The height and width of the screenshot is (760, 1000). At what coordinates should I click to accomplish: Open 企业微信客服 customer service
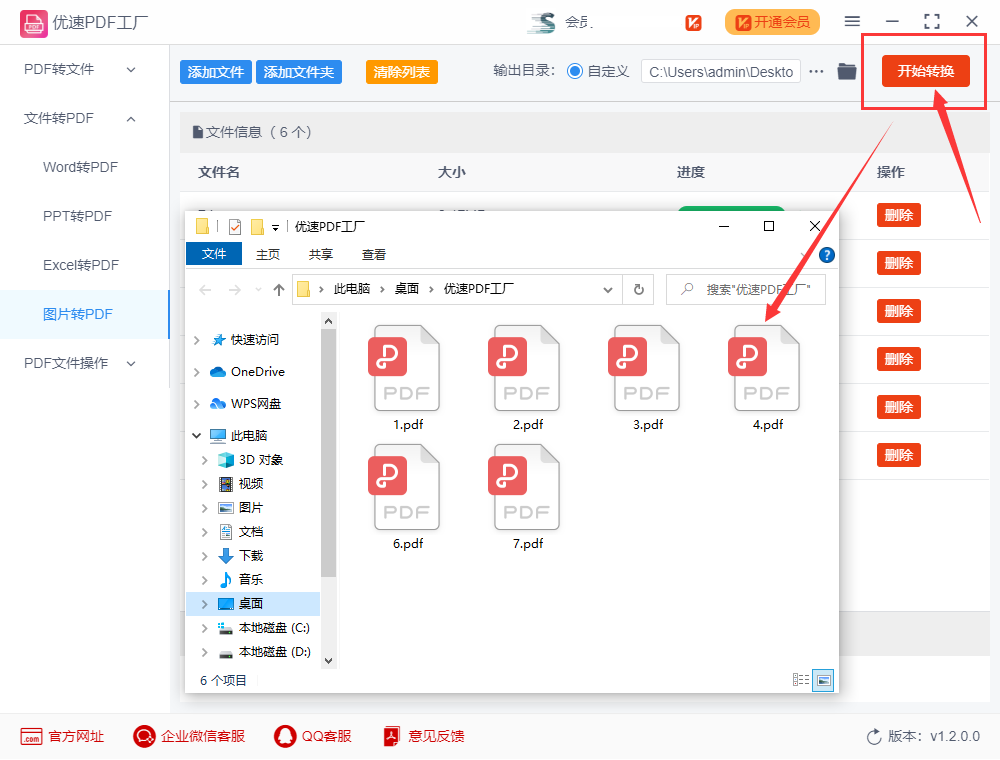click(190, 736)
